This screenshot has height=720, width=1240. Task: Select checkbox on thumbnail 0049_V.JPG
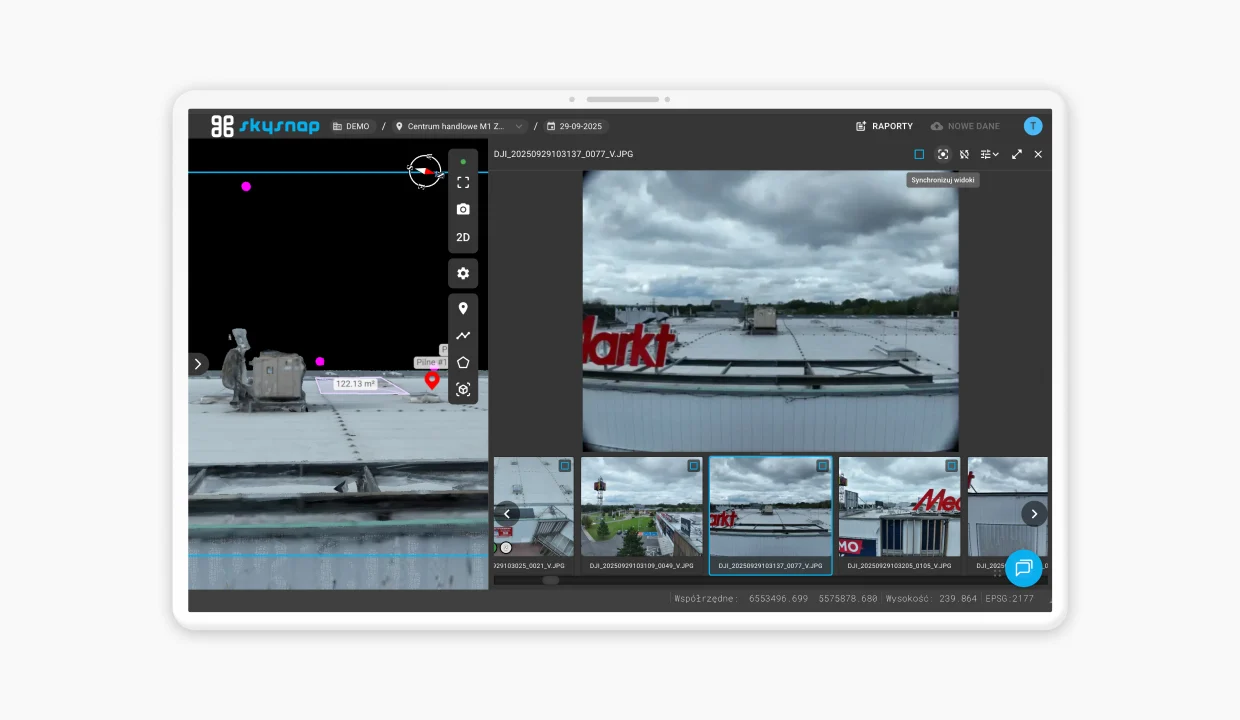coord(694,466)
